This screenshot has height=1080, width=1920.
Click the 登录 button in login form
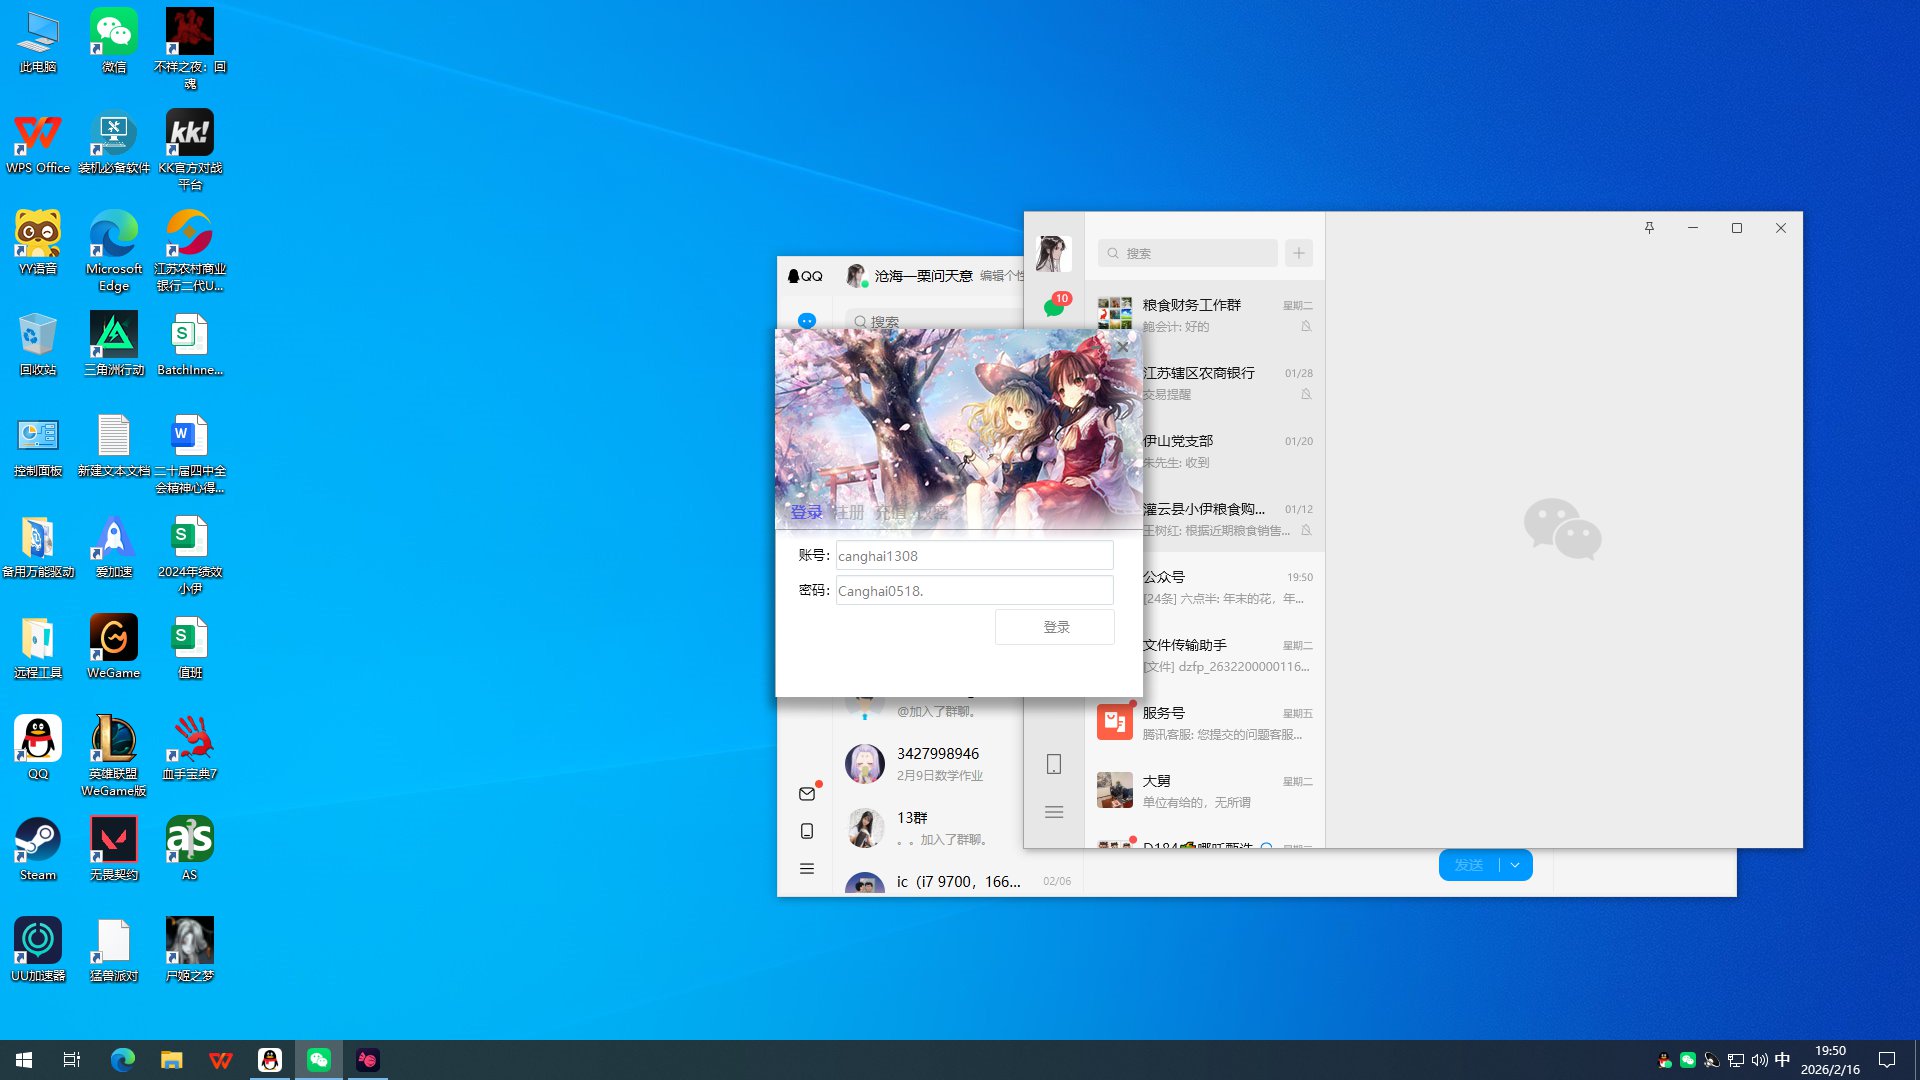tap(1055, 627)
